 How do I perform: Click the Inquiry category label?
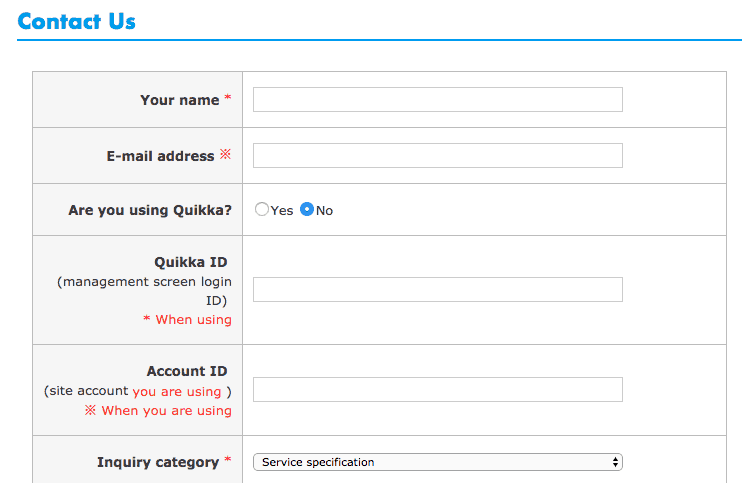[x=158, y=462]
